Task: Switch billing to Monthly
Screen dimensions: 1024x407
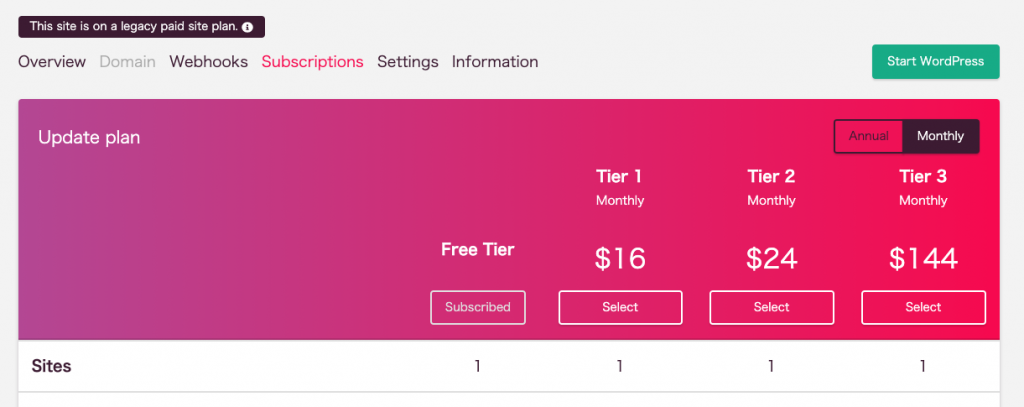Action: click(940, 136)
